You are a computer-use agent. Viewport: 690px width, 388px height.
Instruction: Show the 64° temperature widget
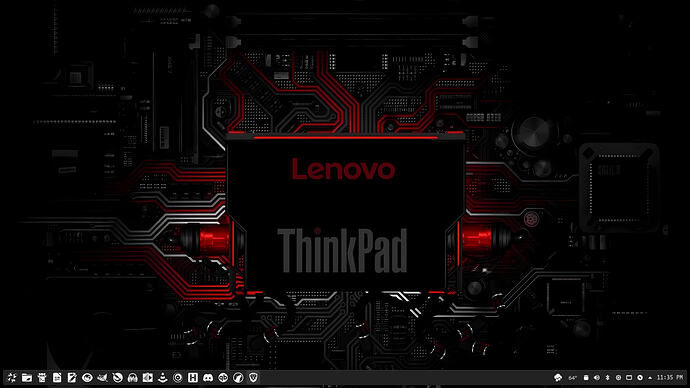pos(573,378)
